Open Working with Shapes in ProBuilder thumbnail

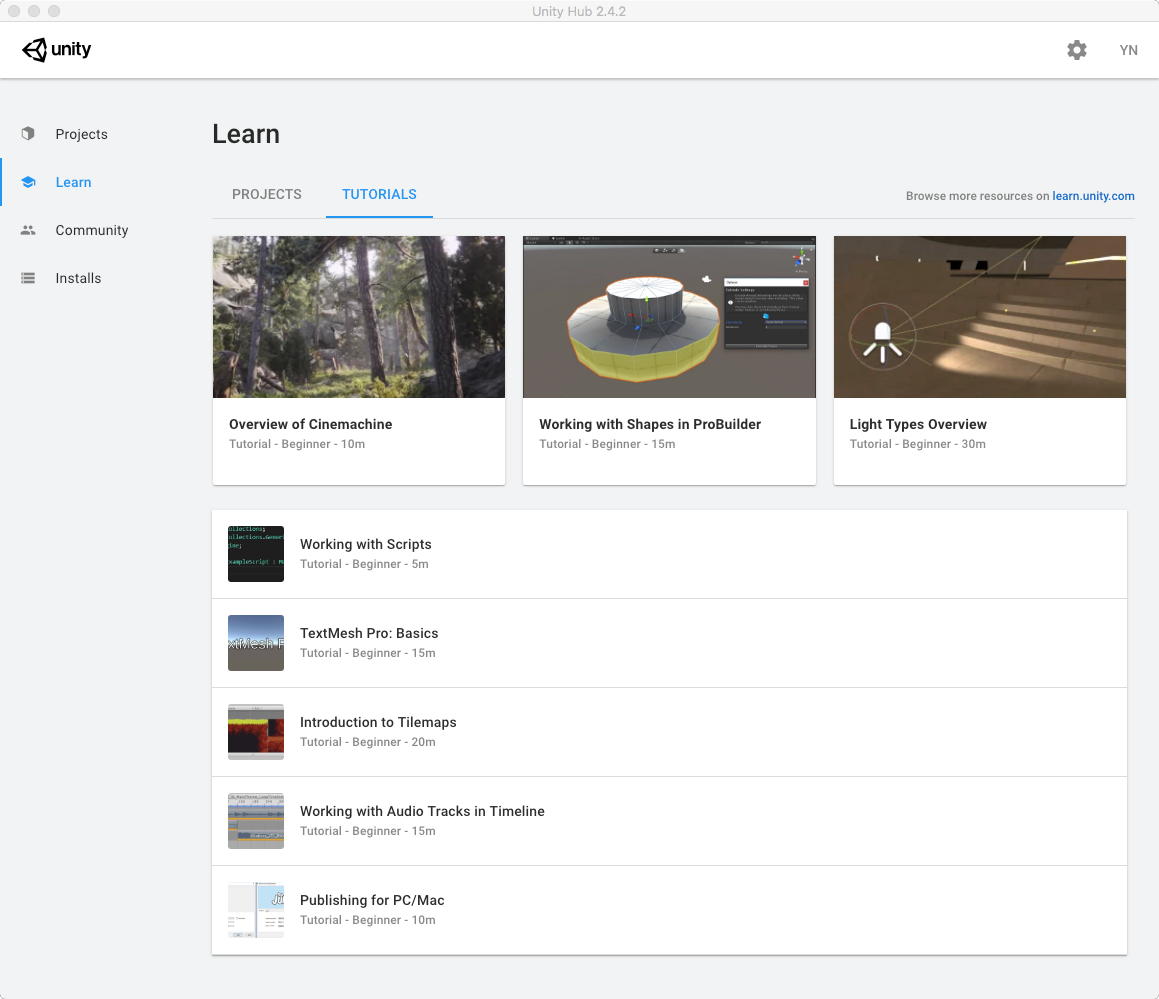669,317
